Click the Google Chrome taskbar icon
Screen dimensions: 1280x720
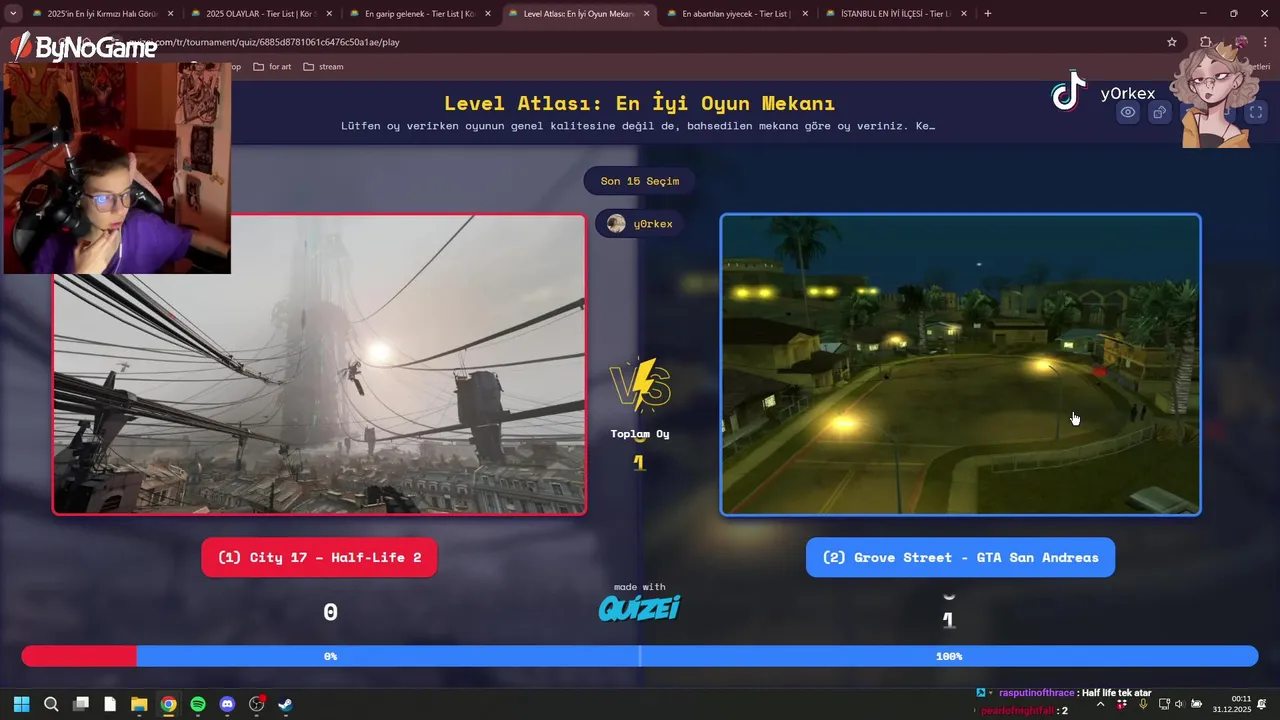(169, 704)
